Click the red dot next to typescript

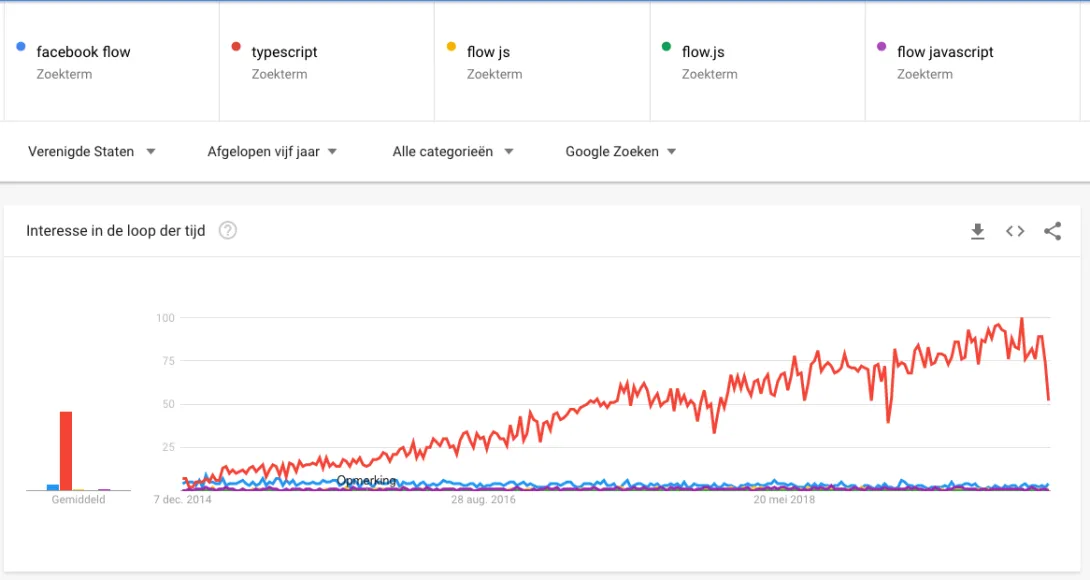(236, 47)
